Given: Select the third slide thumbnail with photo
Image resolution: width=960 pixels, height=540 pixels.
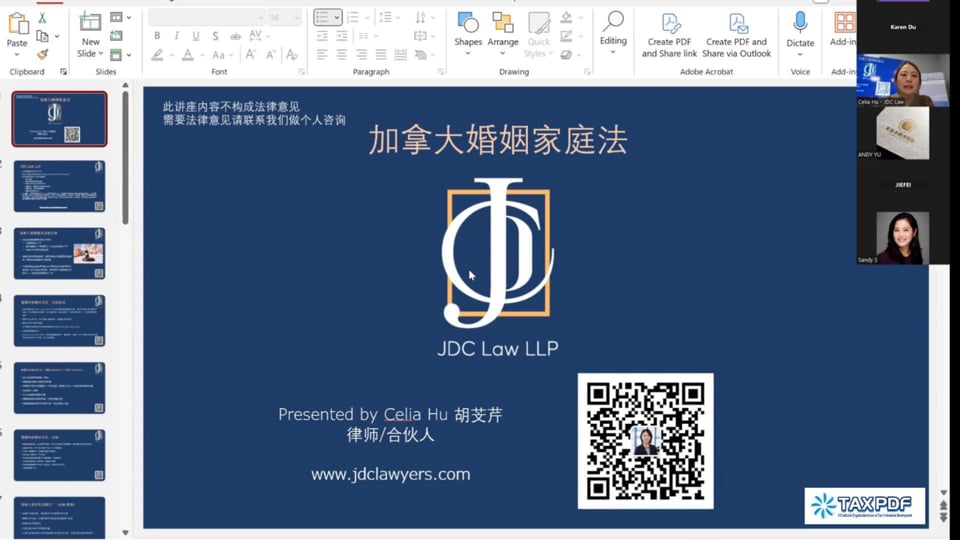Looking at the screenshot, I should pyautogui.click(x=59, y=253).
